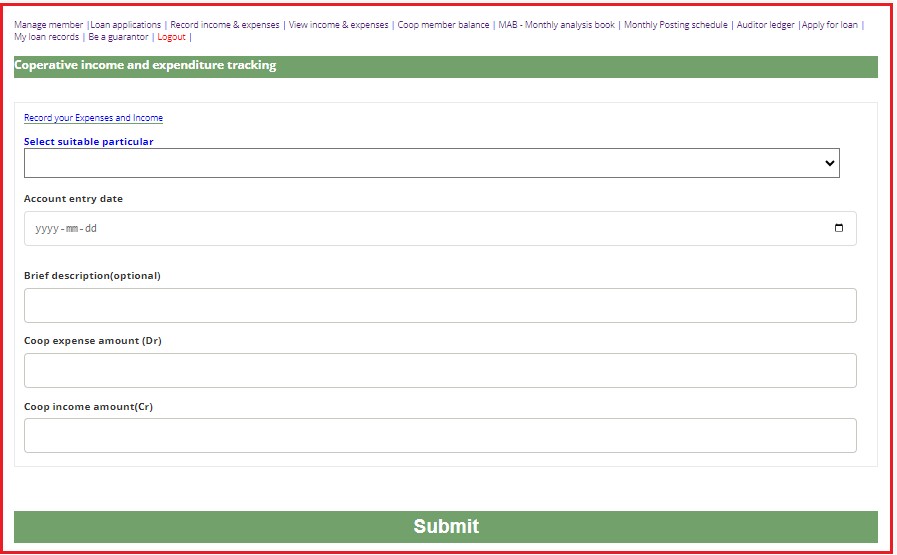
Task: Go to Loan applications page
Action: click(x=126, y=25)
